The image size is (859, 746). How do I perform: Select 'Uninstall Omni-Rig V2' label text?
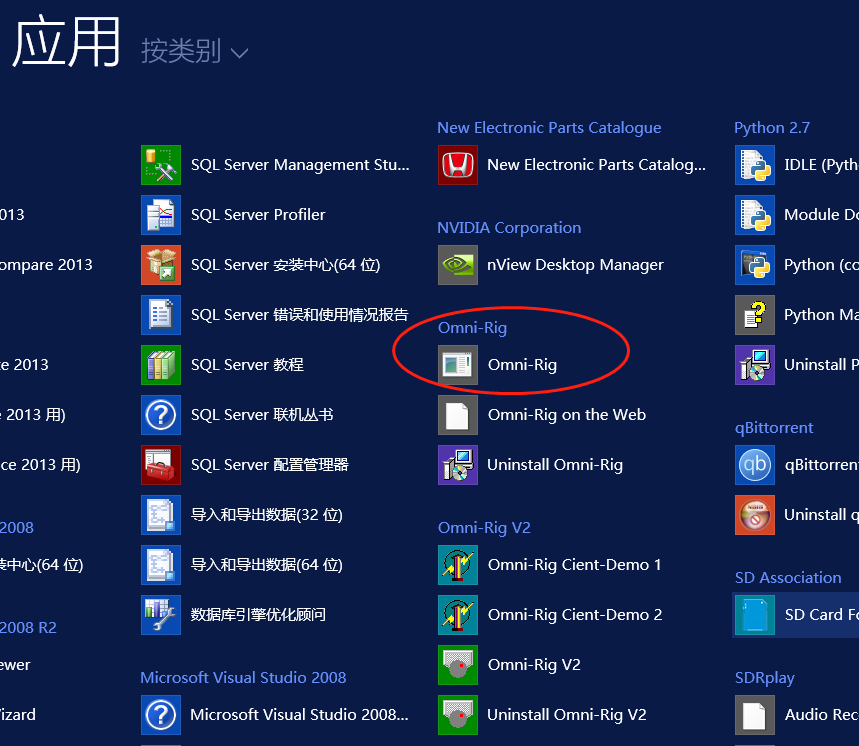point(566,715)
